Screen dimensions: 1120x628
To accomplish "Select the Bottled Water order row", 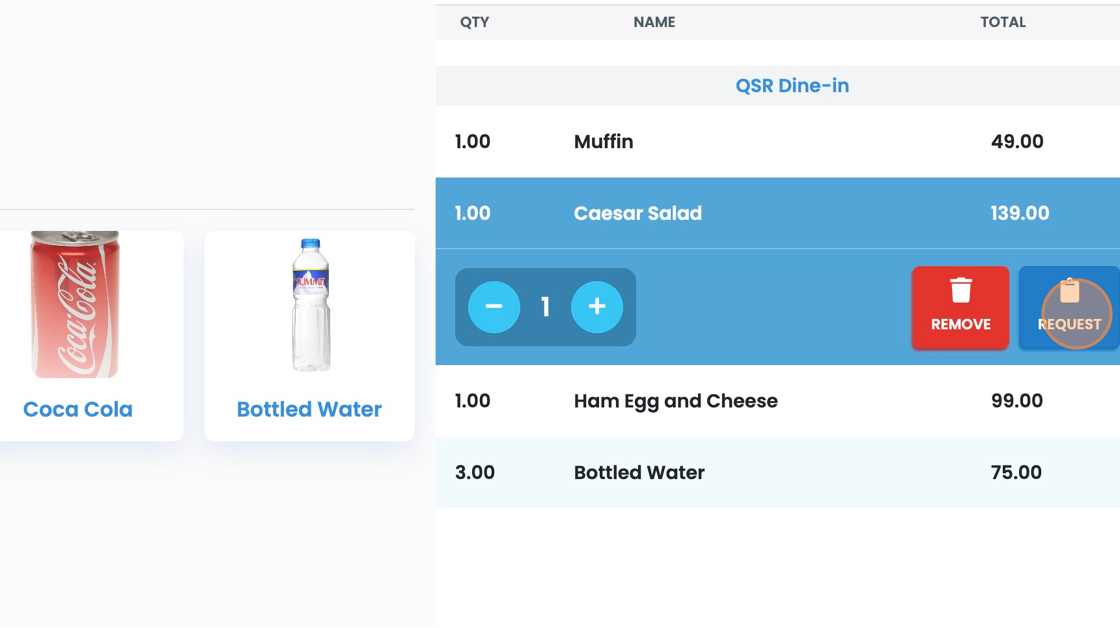I will point(777,473).
